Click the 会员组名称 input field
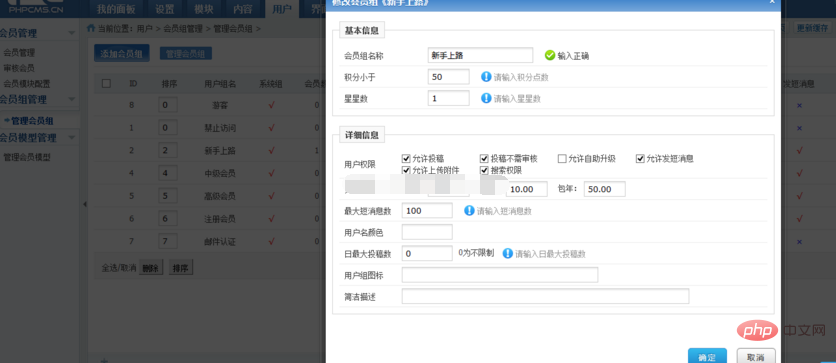 point(480,55)
